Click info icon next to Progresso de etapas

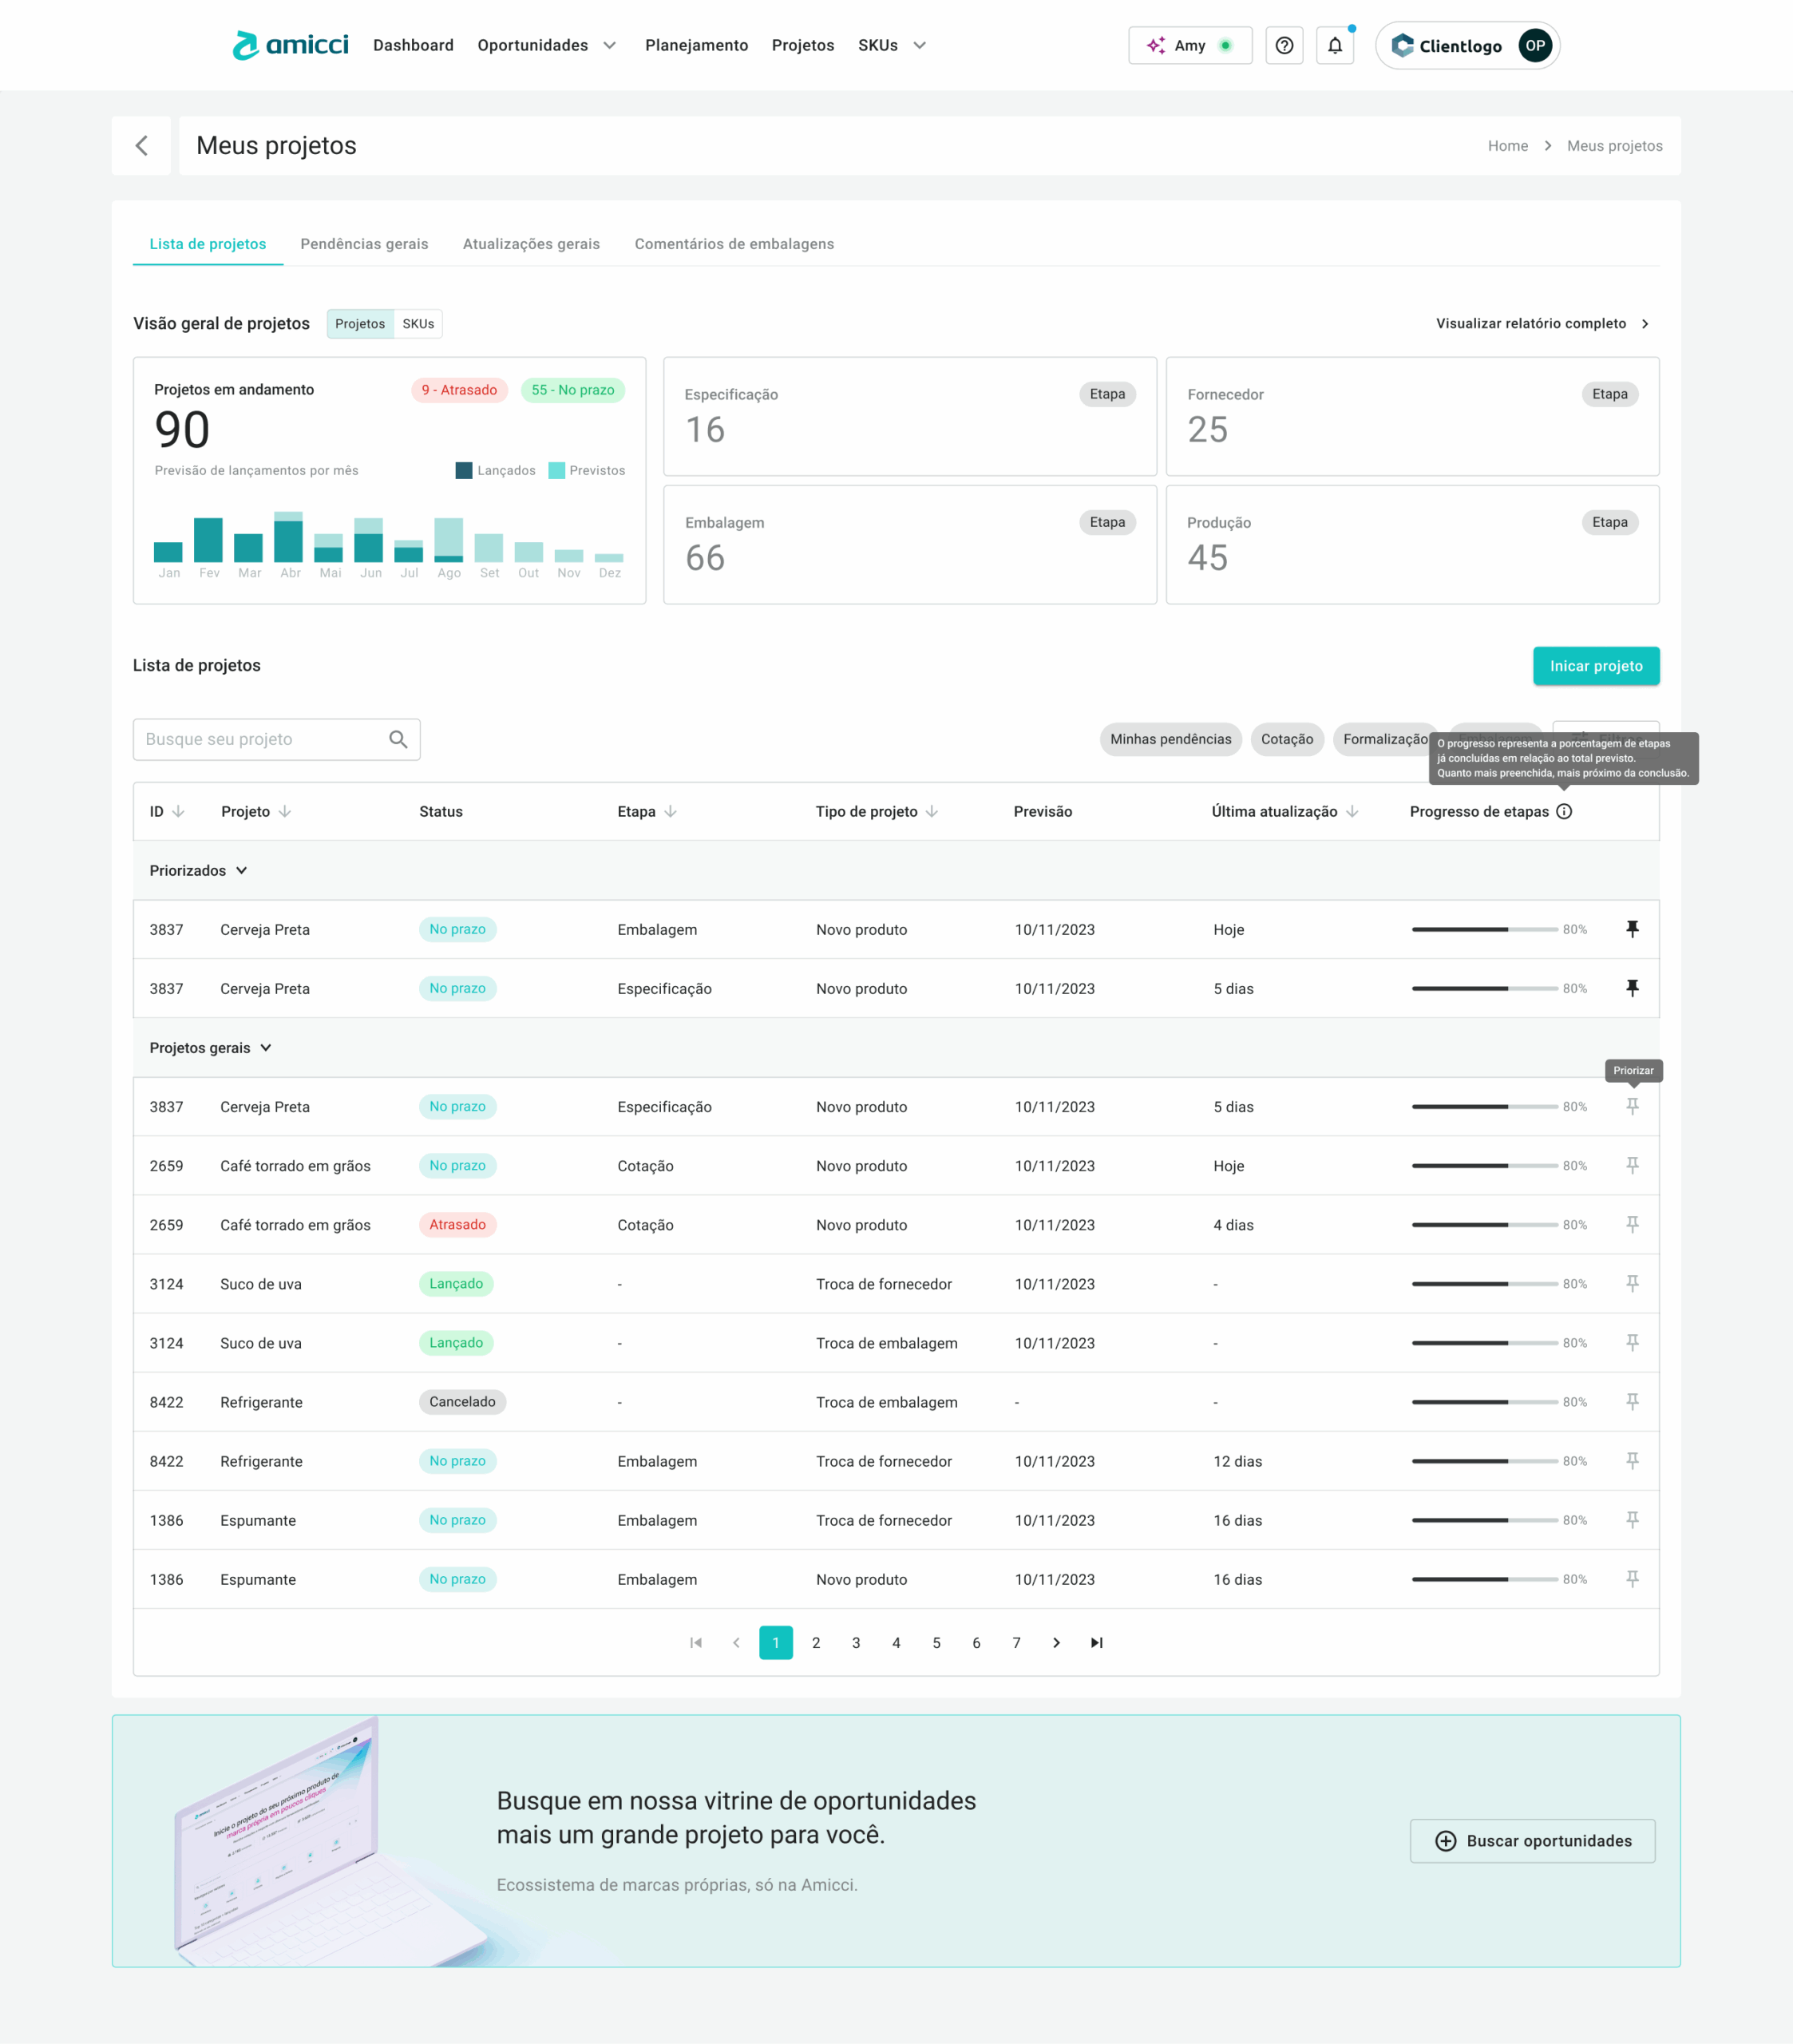point(1564,811)
